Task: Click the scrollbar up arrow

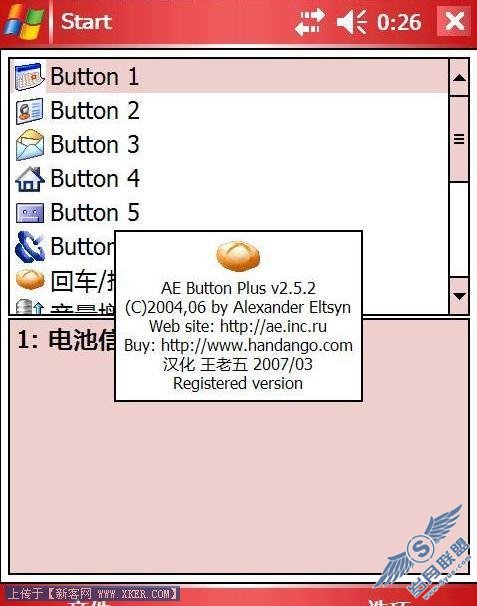Action: (459, 78)
